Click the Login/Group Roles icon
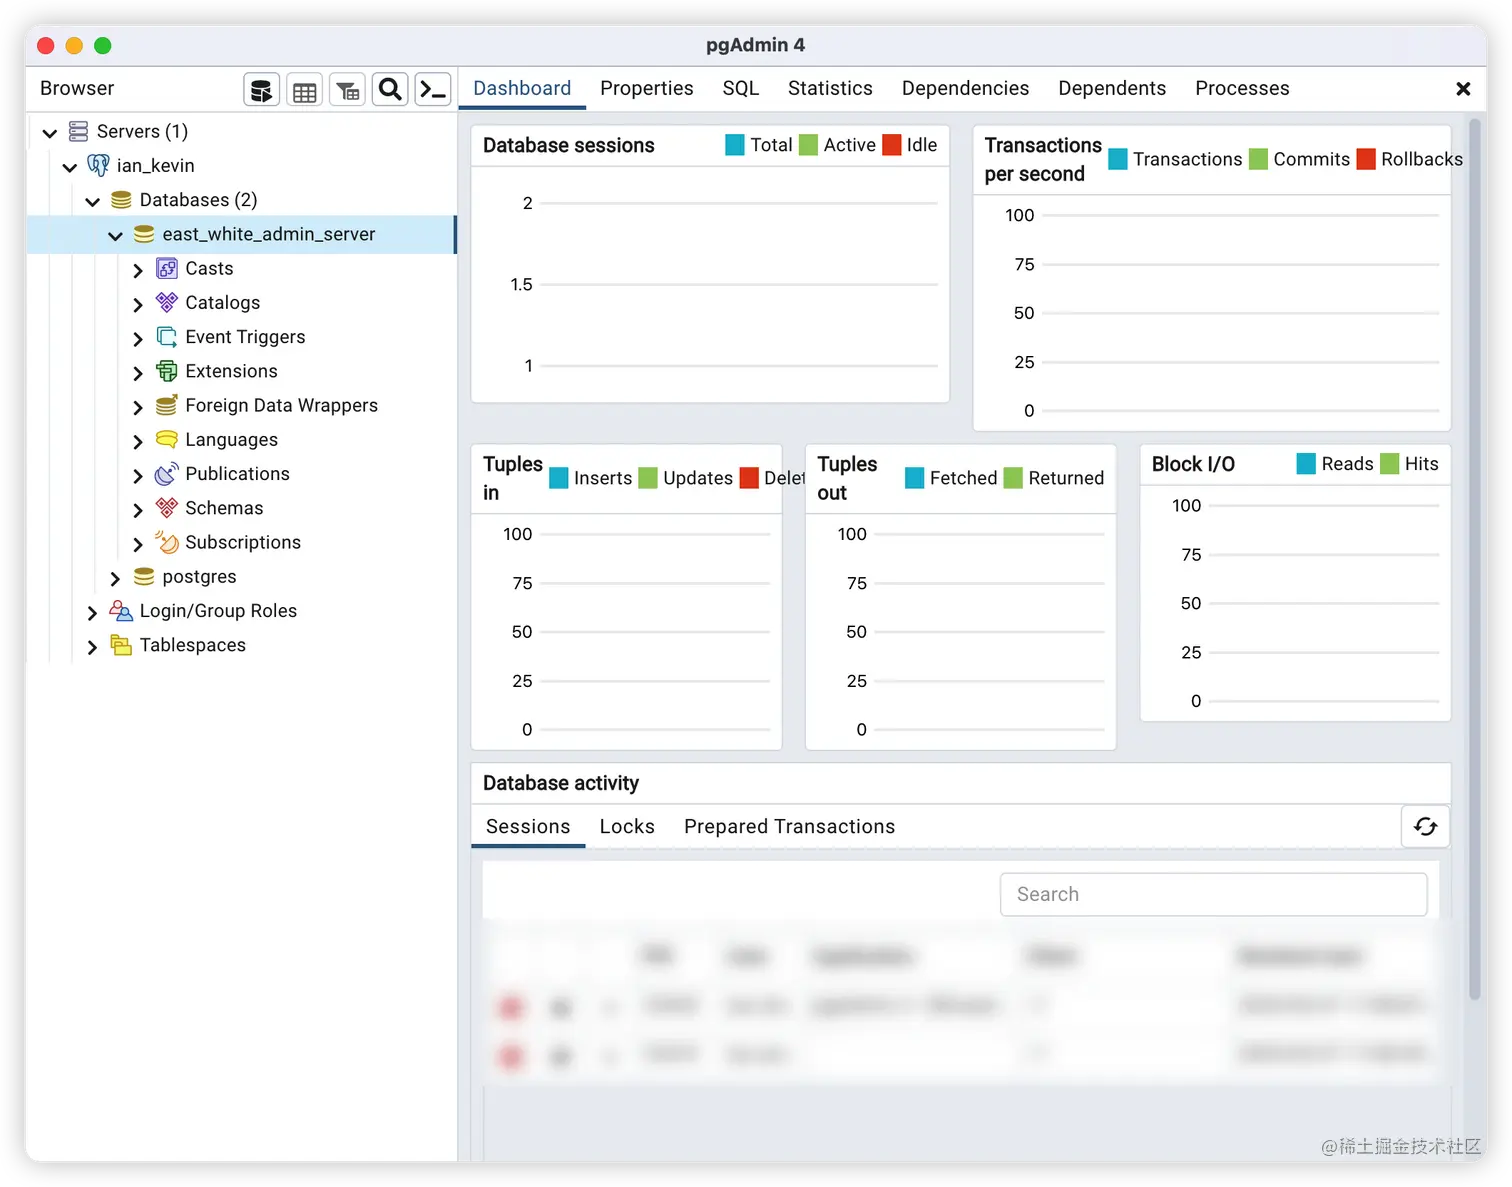1512x1187 pixels. 121,611
